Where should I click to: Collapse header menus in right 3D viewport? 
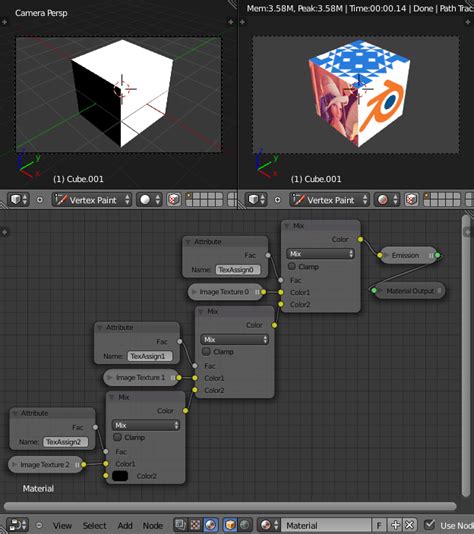click(x=278, y=200)
